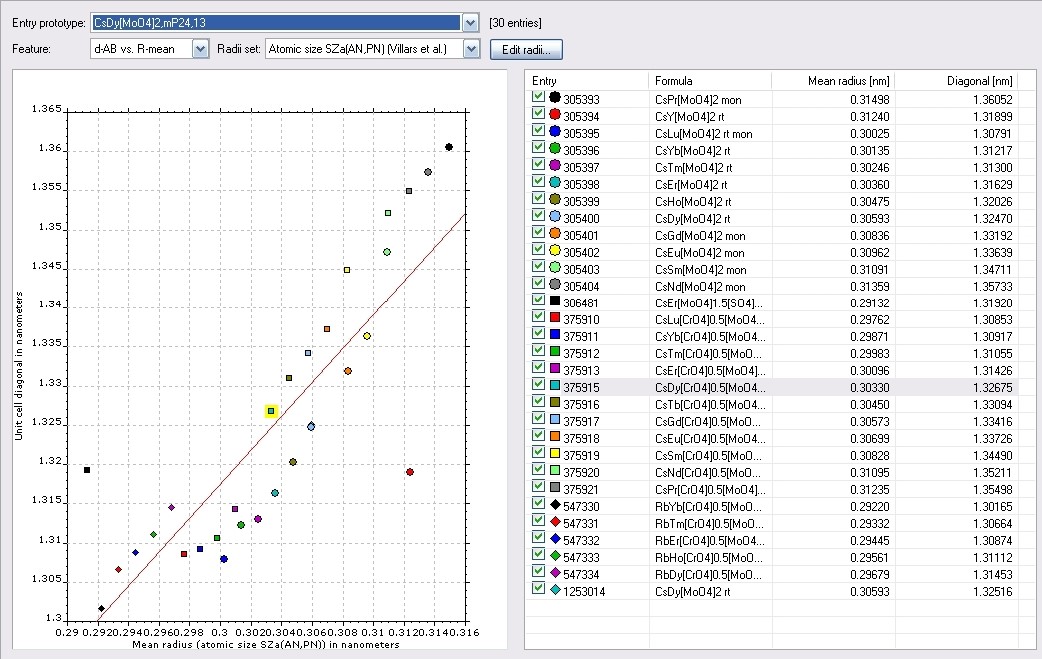Select the blue circle point at plot bottom
Image resolution: width=1042 pixels, height=659 pixels.
224,559
